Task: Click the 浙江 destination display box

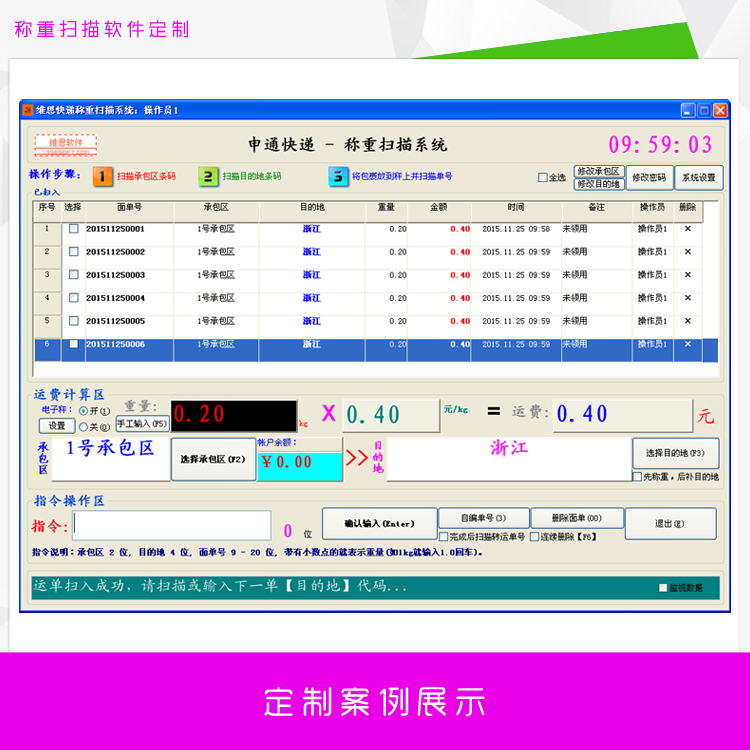Action: 509,459
